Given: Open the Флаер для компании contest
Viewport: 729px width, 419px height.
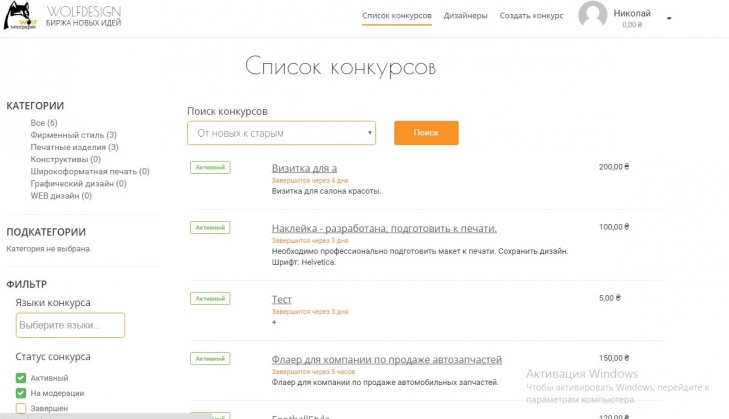Looking at the screenshot, I should click(x=386, y=359).
